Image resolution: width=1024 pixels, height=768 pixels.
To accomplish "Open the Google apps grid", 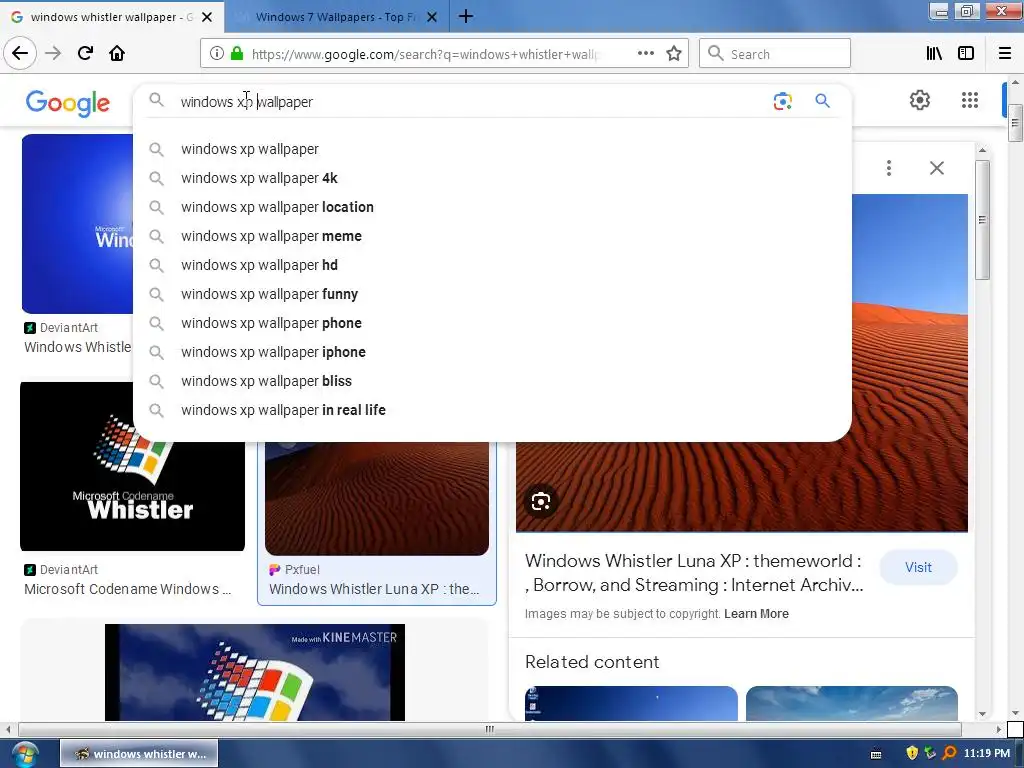I will [x=970, y=100].
